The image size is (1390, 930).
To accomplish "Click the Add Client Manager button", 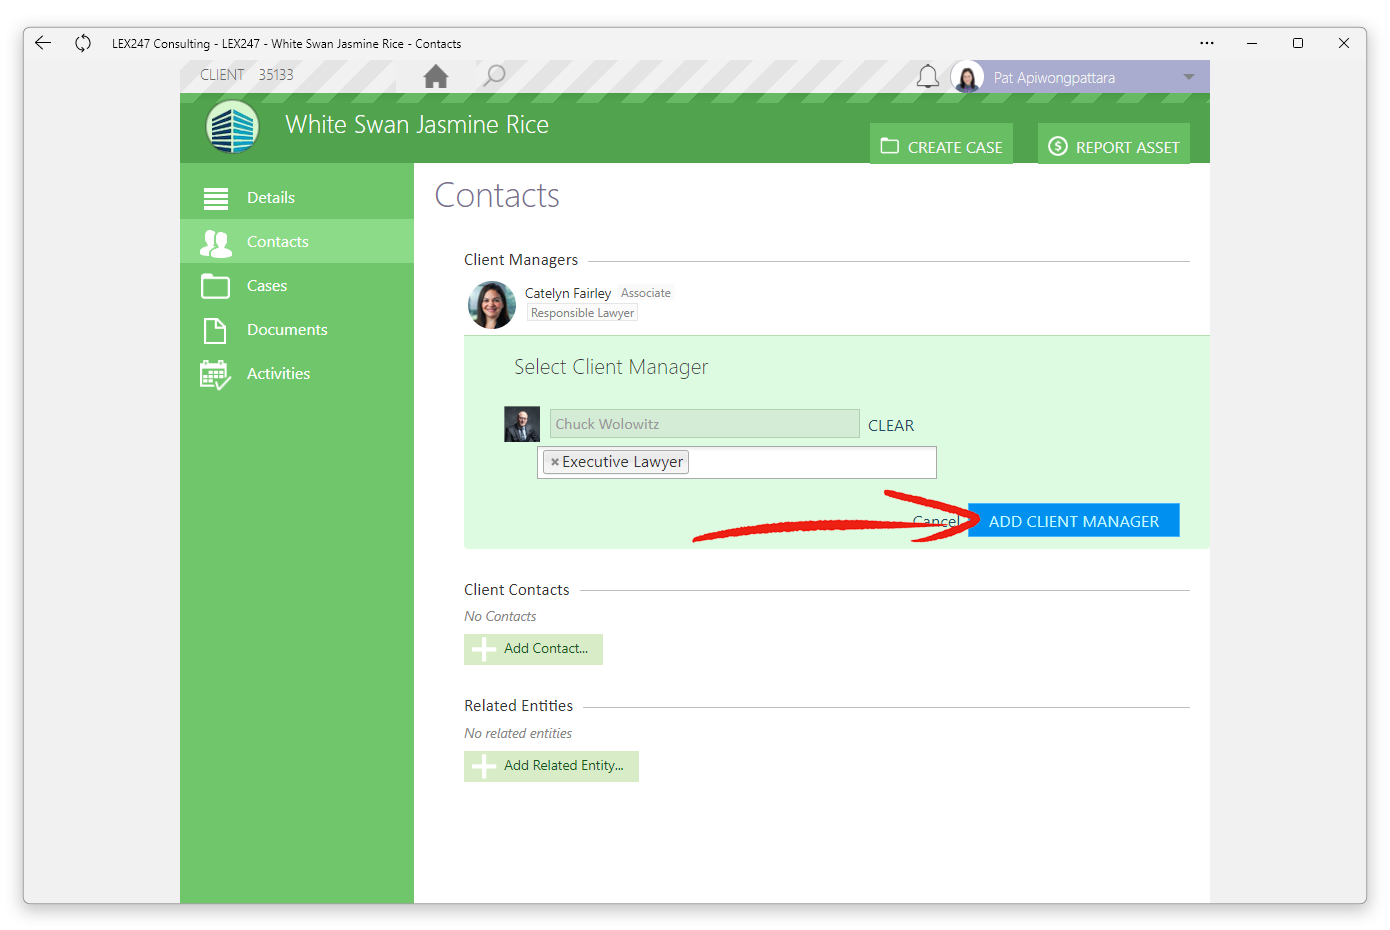I will 1074,520.
